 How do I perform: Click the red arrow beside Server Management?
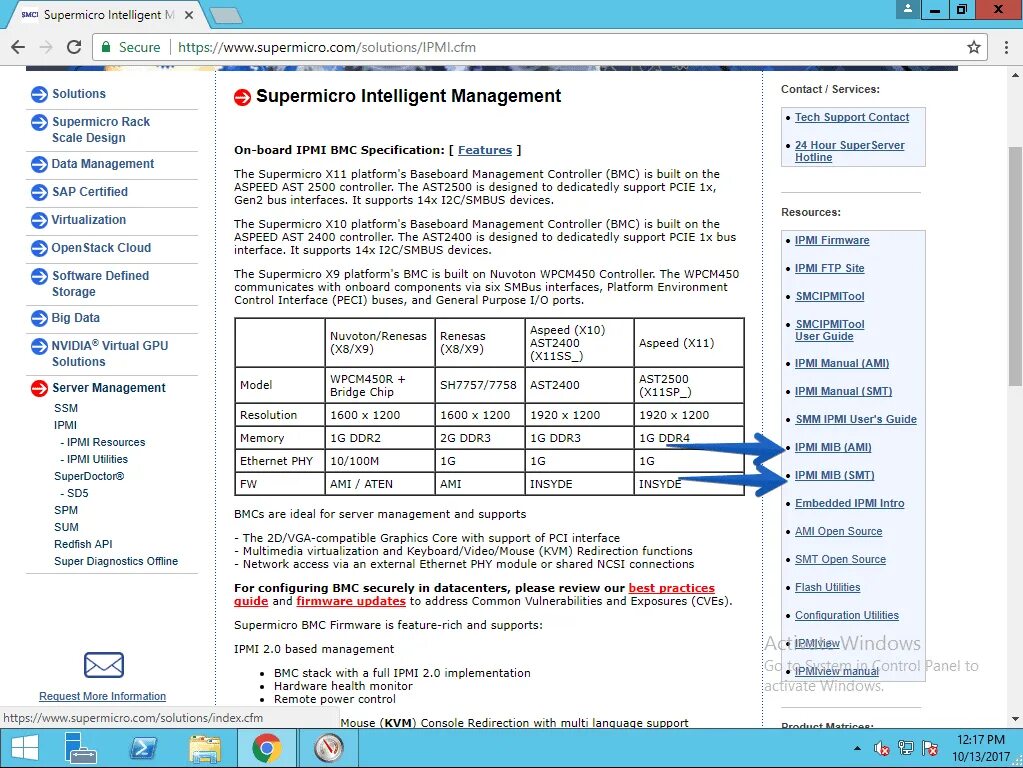(39, 388)
